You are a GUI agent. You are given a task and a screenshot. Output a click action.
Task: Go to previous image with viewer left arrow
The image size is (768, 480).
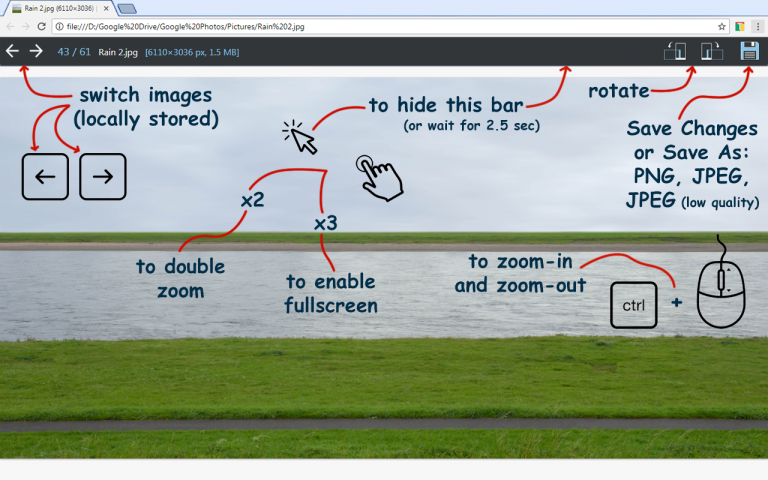[x=12, y=51]
